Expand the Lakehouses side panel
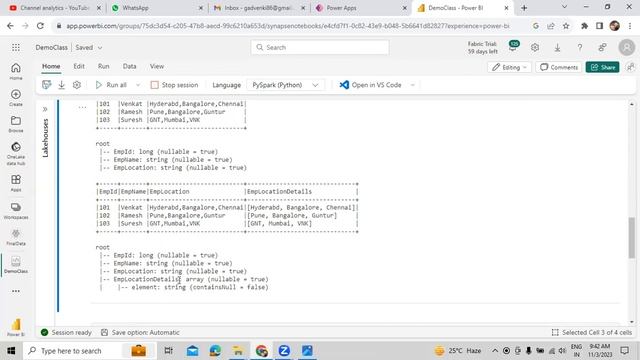Screen dimensions: 640x360 (45, 109)
